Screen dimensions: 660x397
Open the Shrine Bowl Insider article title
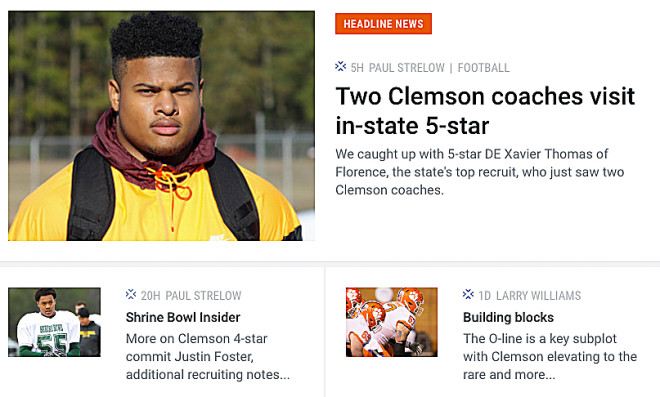(183, 317)
